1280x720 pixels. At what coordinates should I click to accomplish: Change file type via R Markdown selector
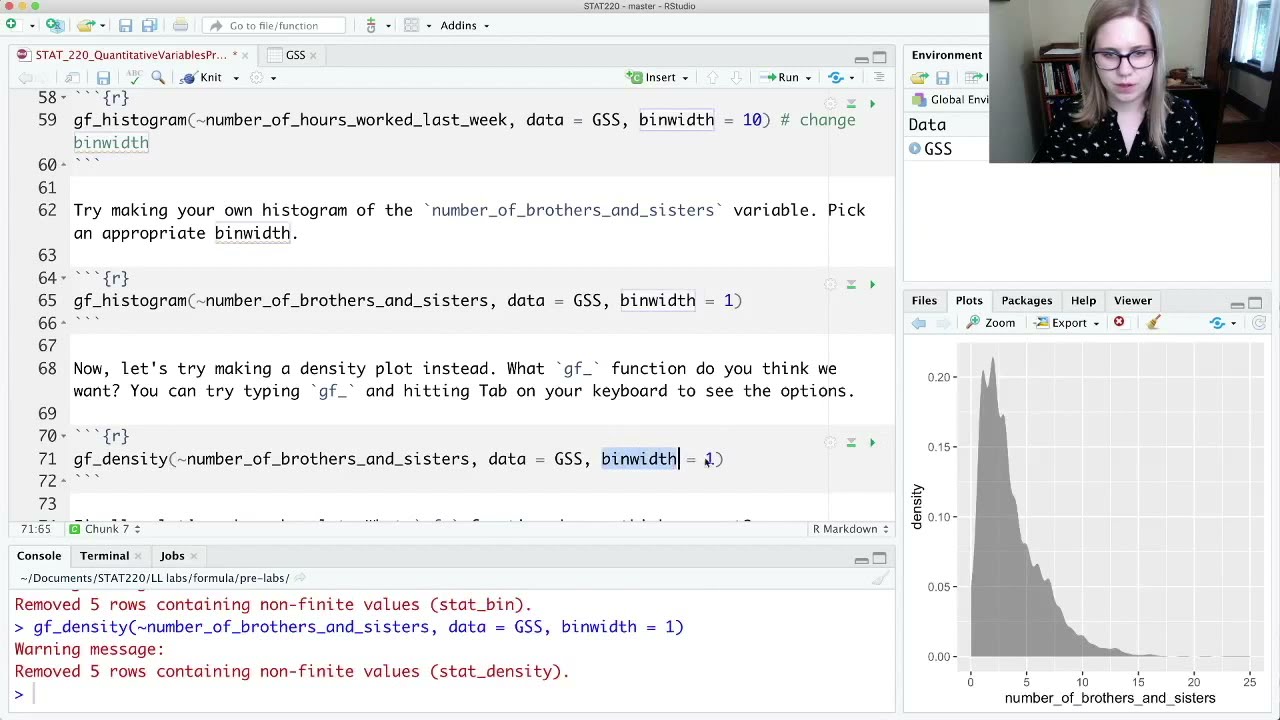tap(851, 529)
